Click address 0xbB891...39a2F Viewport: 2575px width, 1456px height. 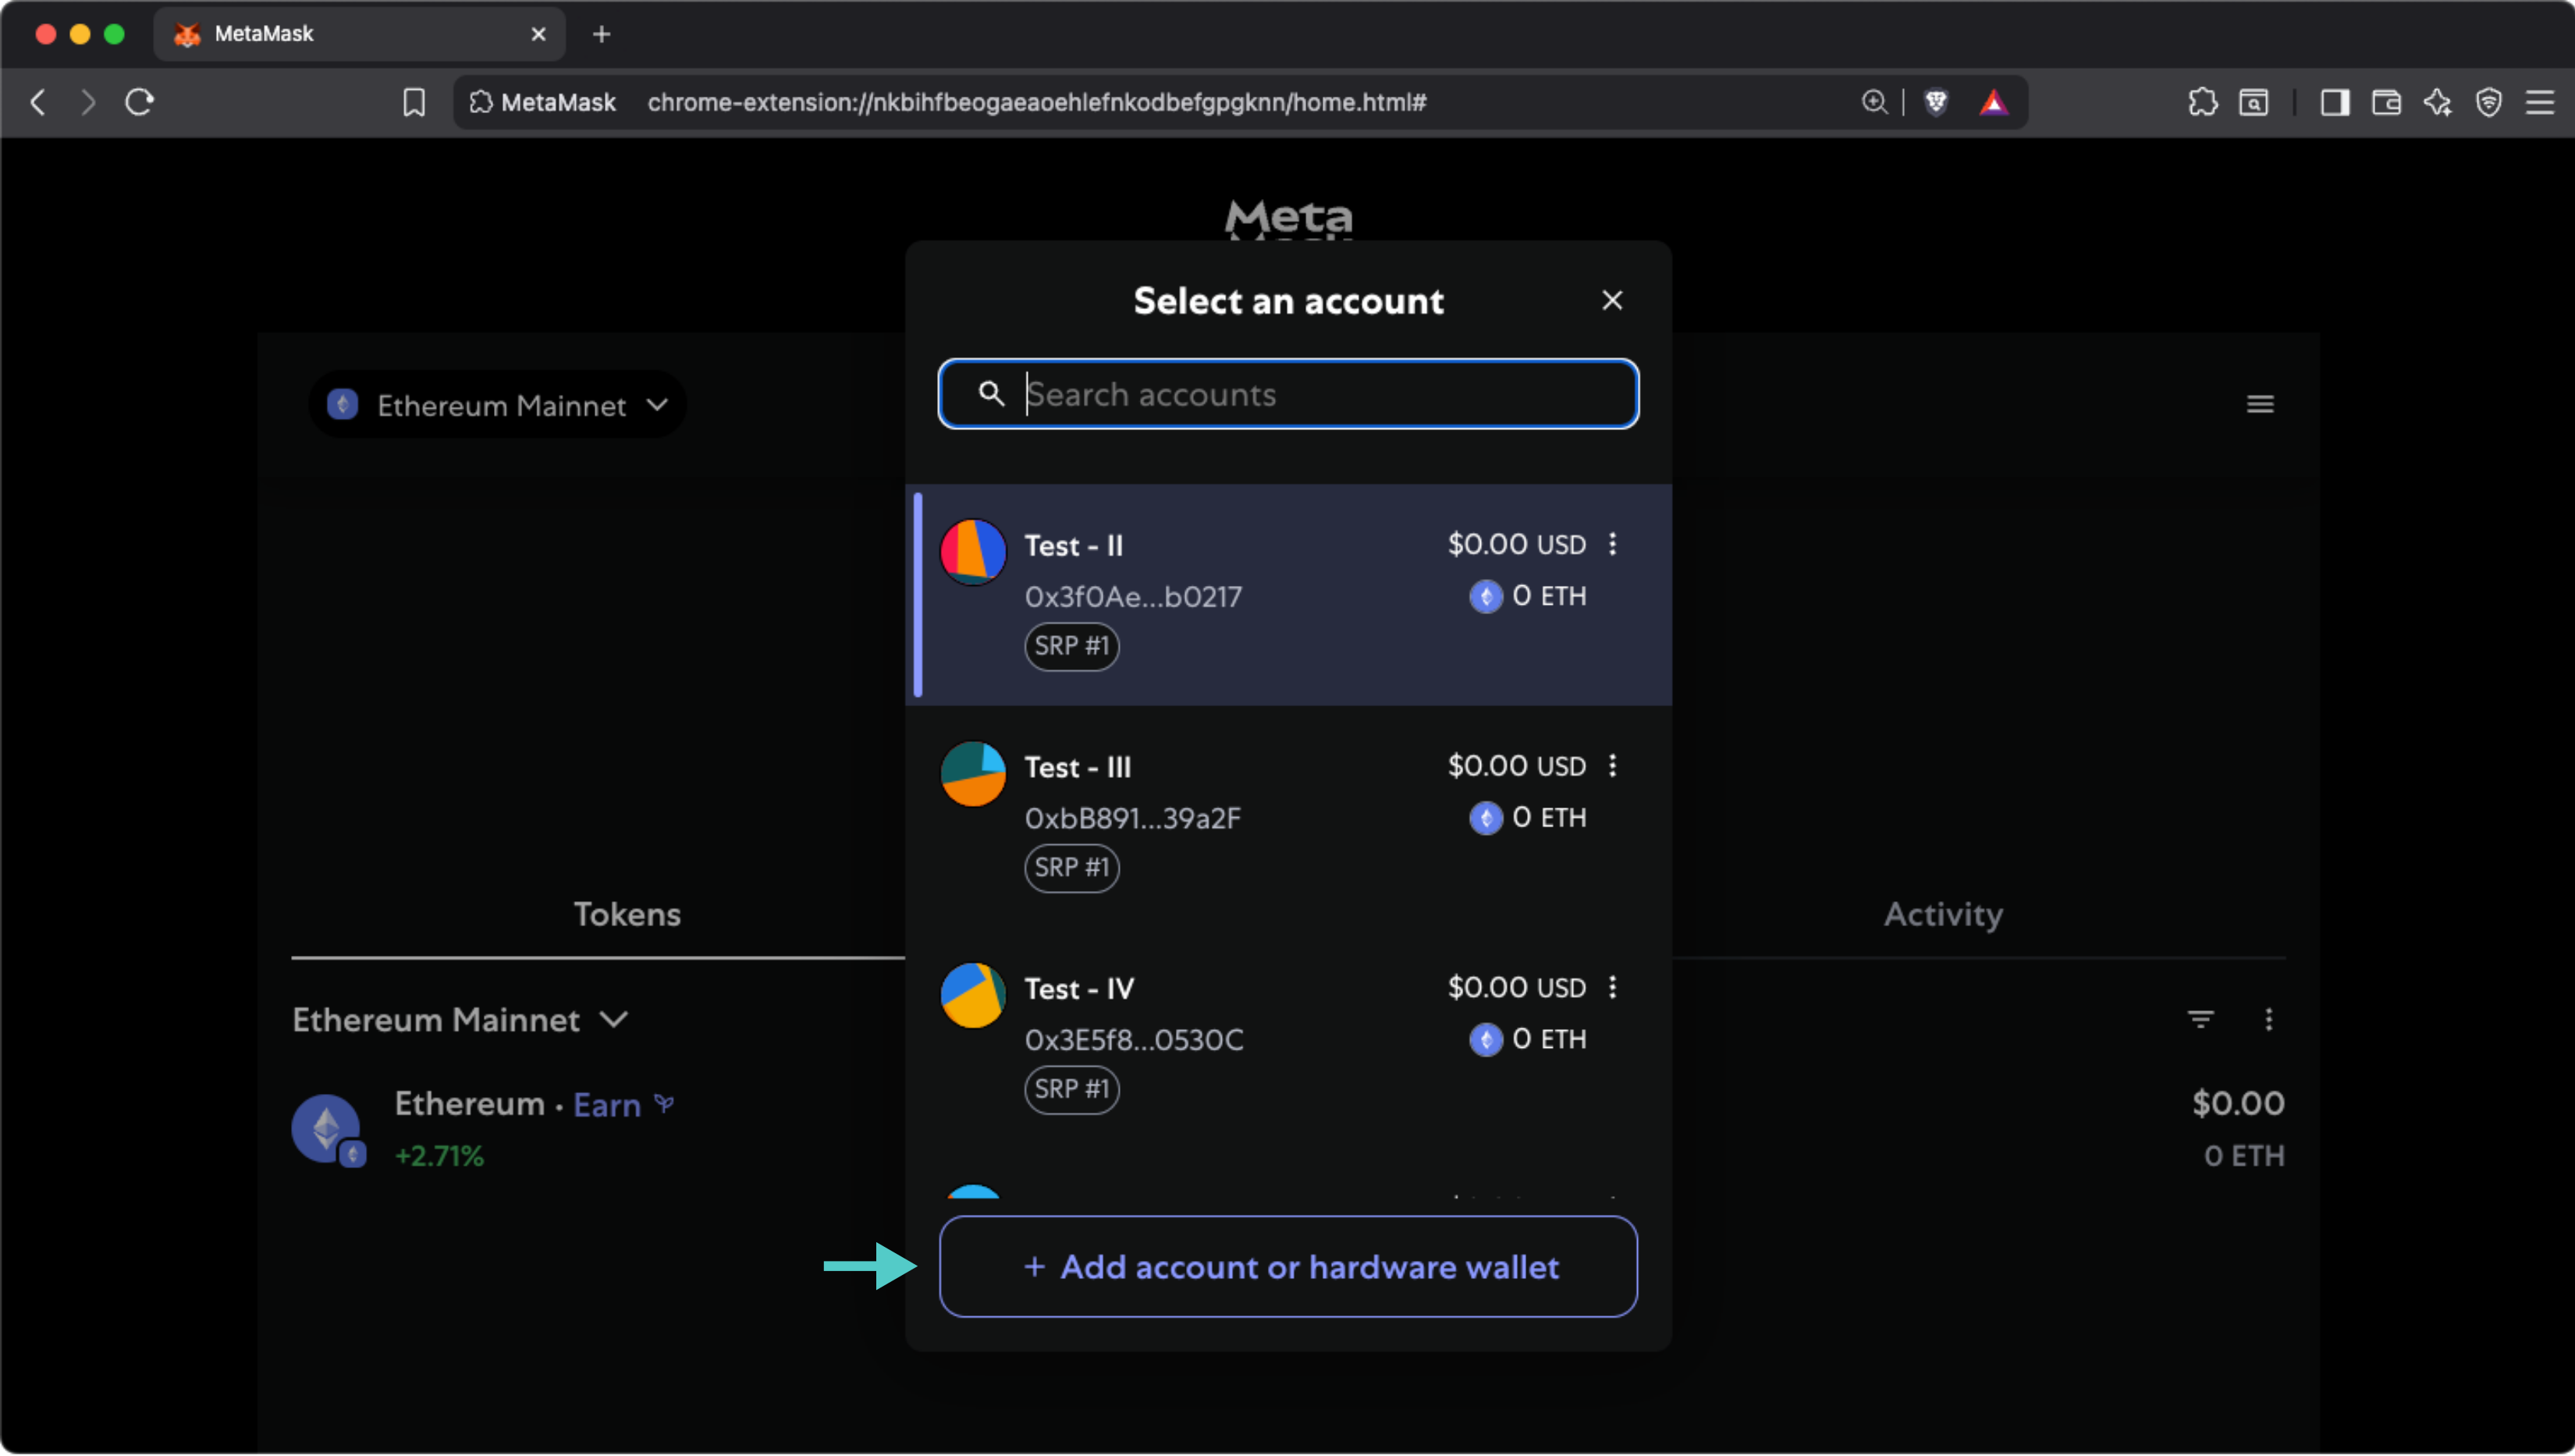[x=1132, y=819]
